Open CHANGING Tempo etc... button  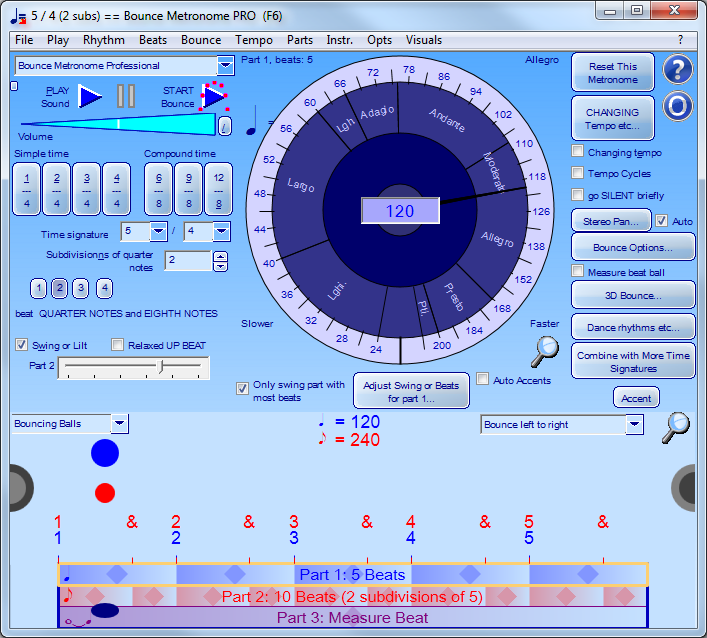613,119
